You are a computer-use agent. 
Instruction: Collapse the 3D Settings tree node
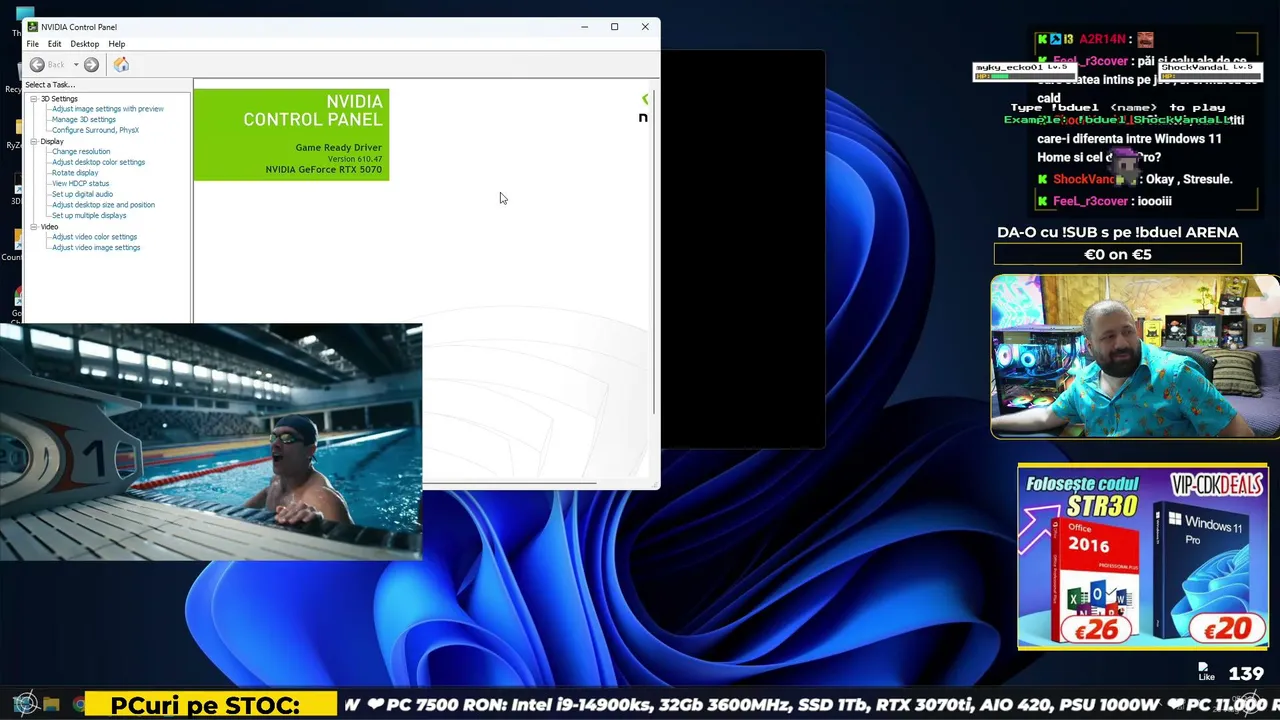click(x=33, y=99)
